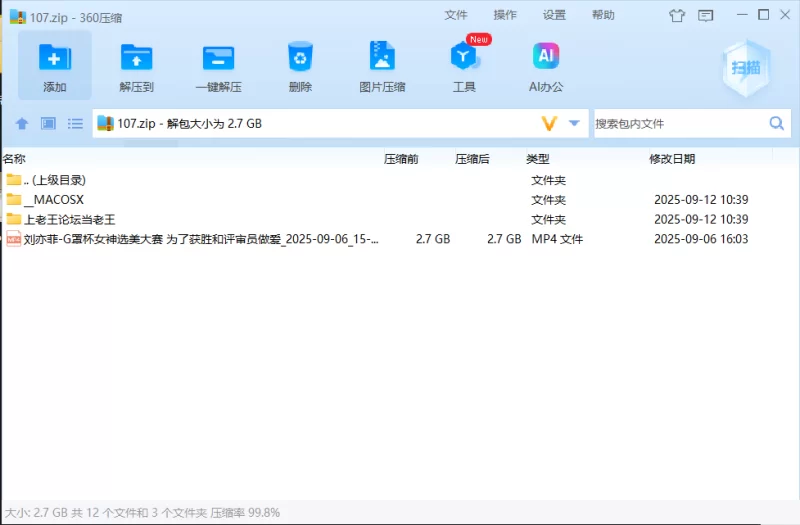Expand the archive path dropdown arrow
This screenshot has width=800, height=525.
[574, 124]
